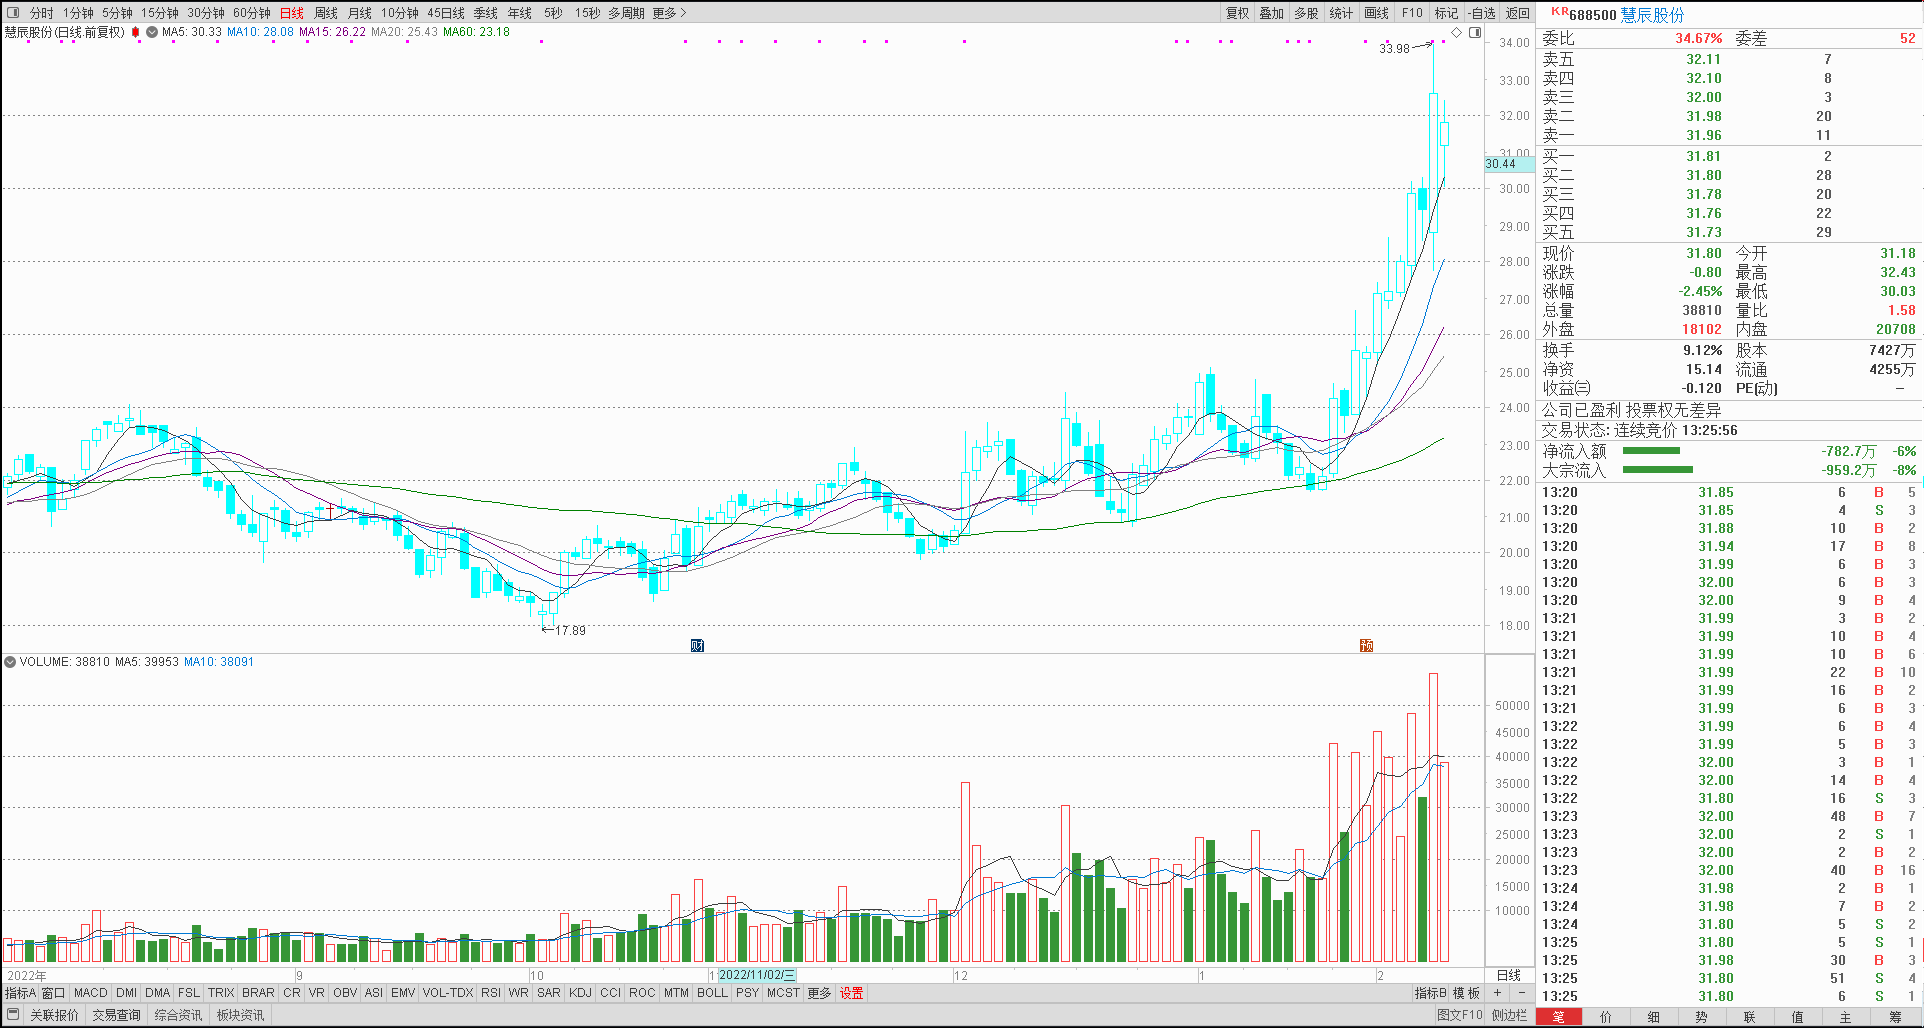Open the round indicator dropdown before MA5

(x=152, y=32)
